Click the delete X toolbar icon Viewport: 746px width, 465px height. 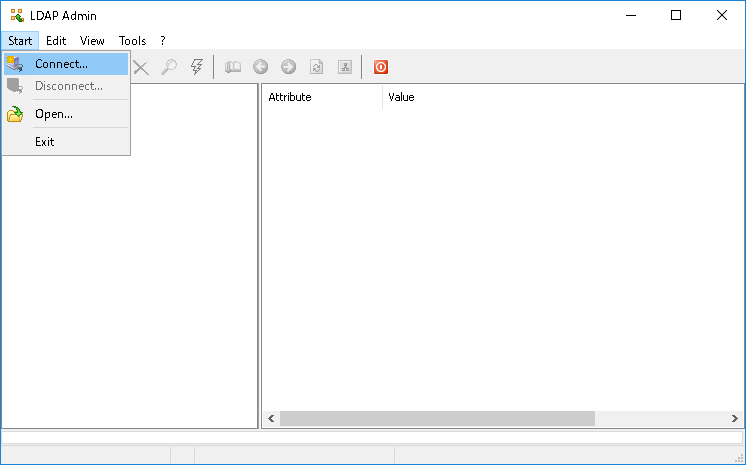(141, 67)
